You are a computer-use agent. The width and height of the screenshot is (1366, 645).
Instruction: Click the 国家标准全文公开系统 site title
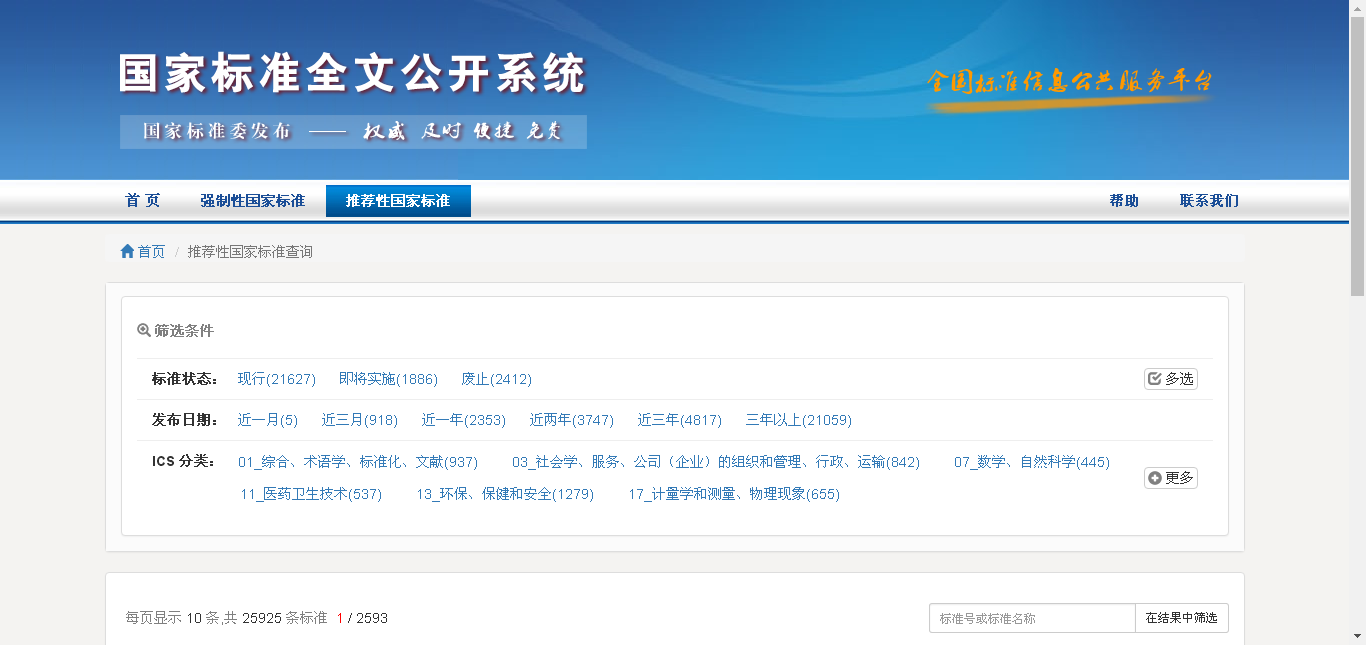pos(352,74)
